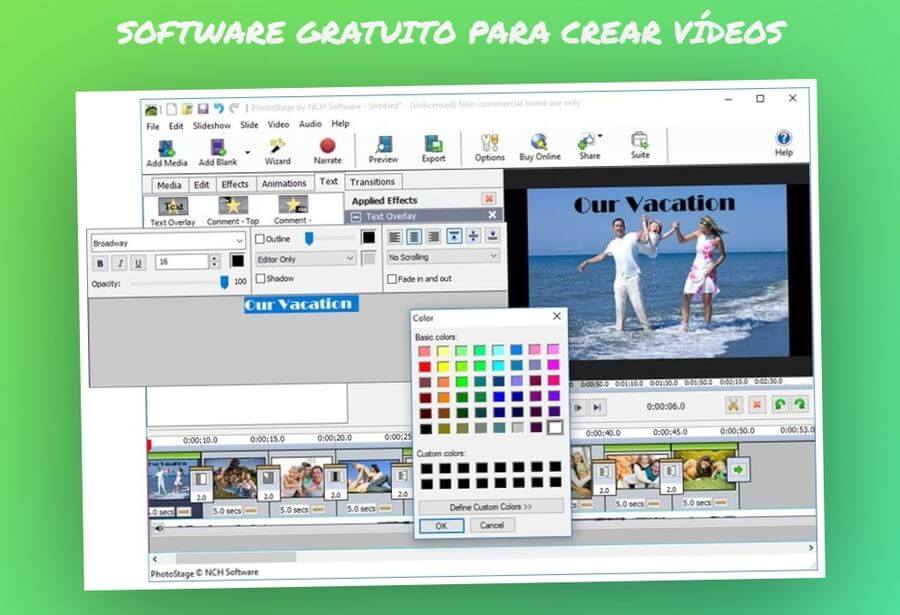The width and height of the screenshot is (900, 615).
Task: Collapse the Text Overlay effect entry
Action: (356, 217)
